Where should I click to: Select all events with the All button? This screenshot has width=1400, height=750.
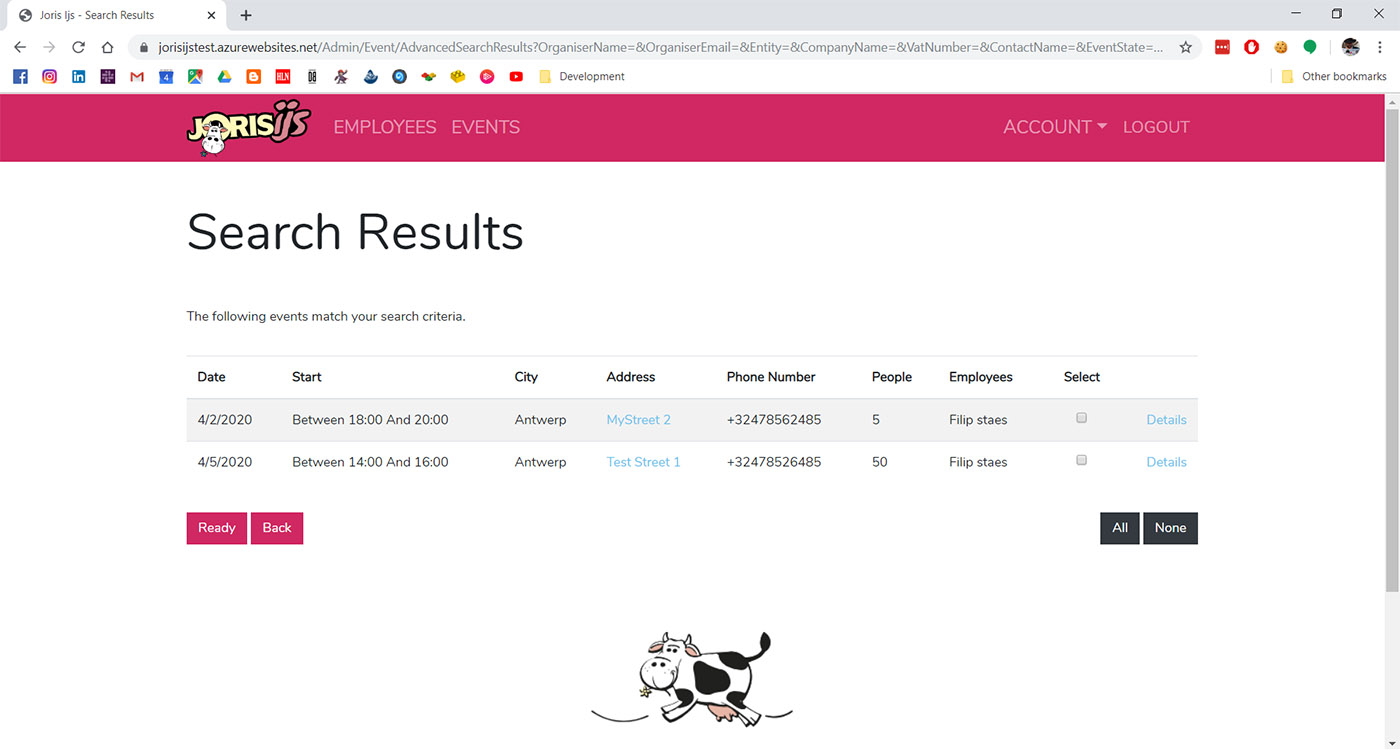click(x=1120, y=528)
